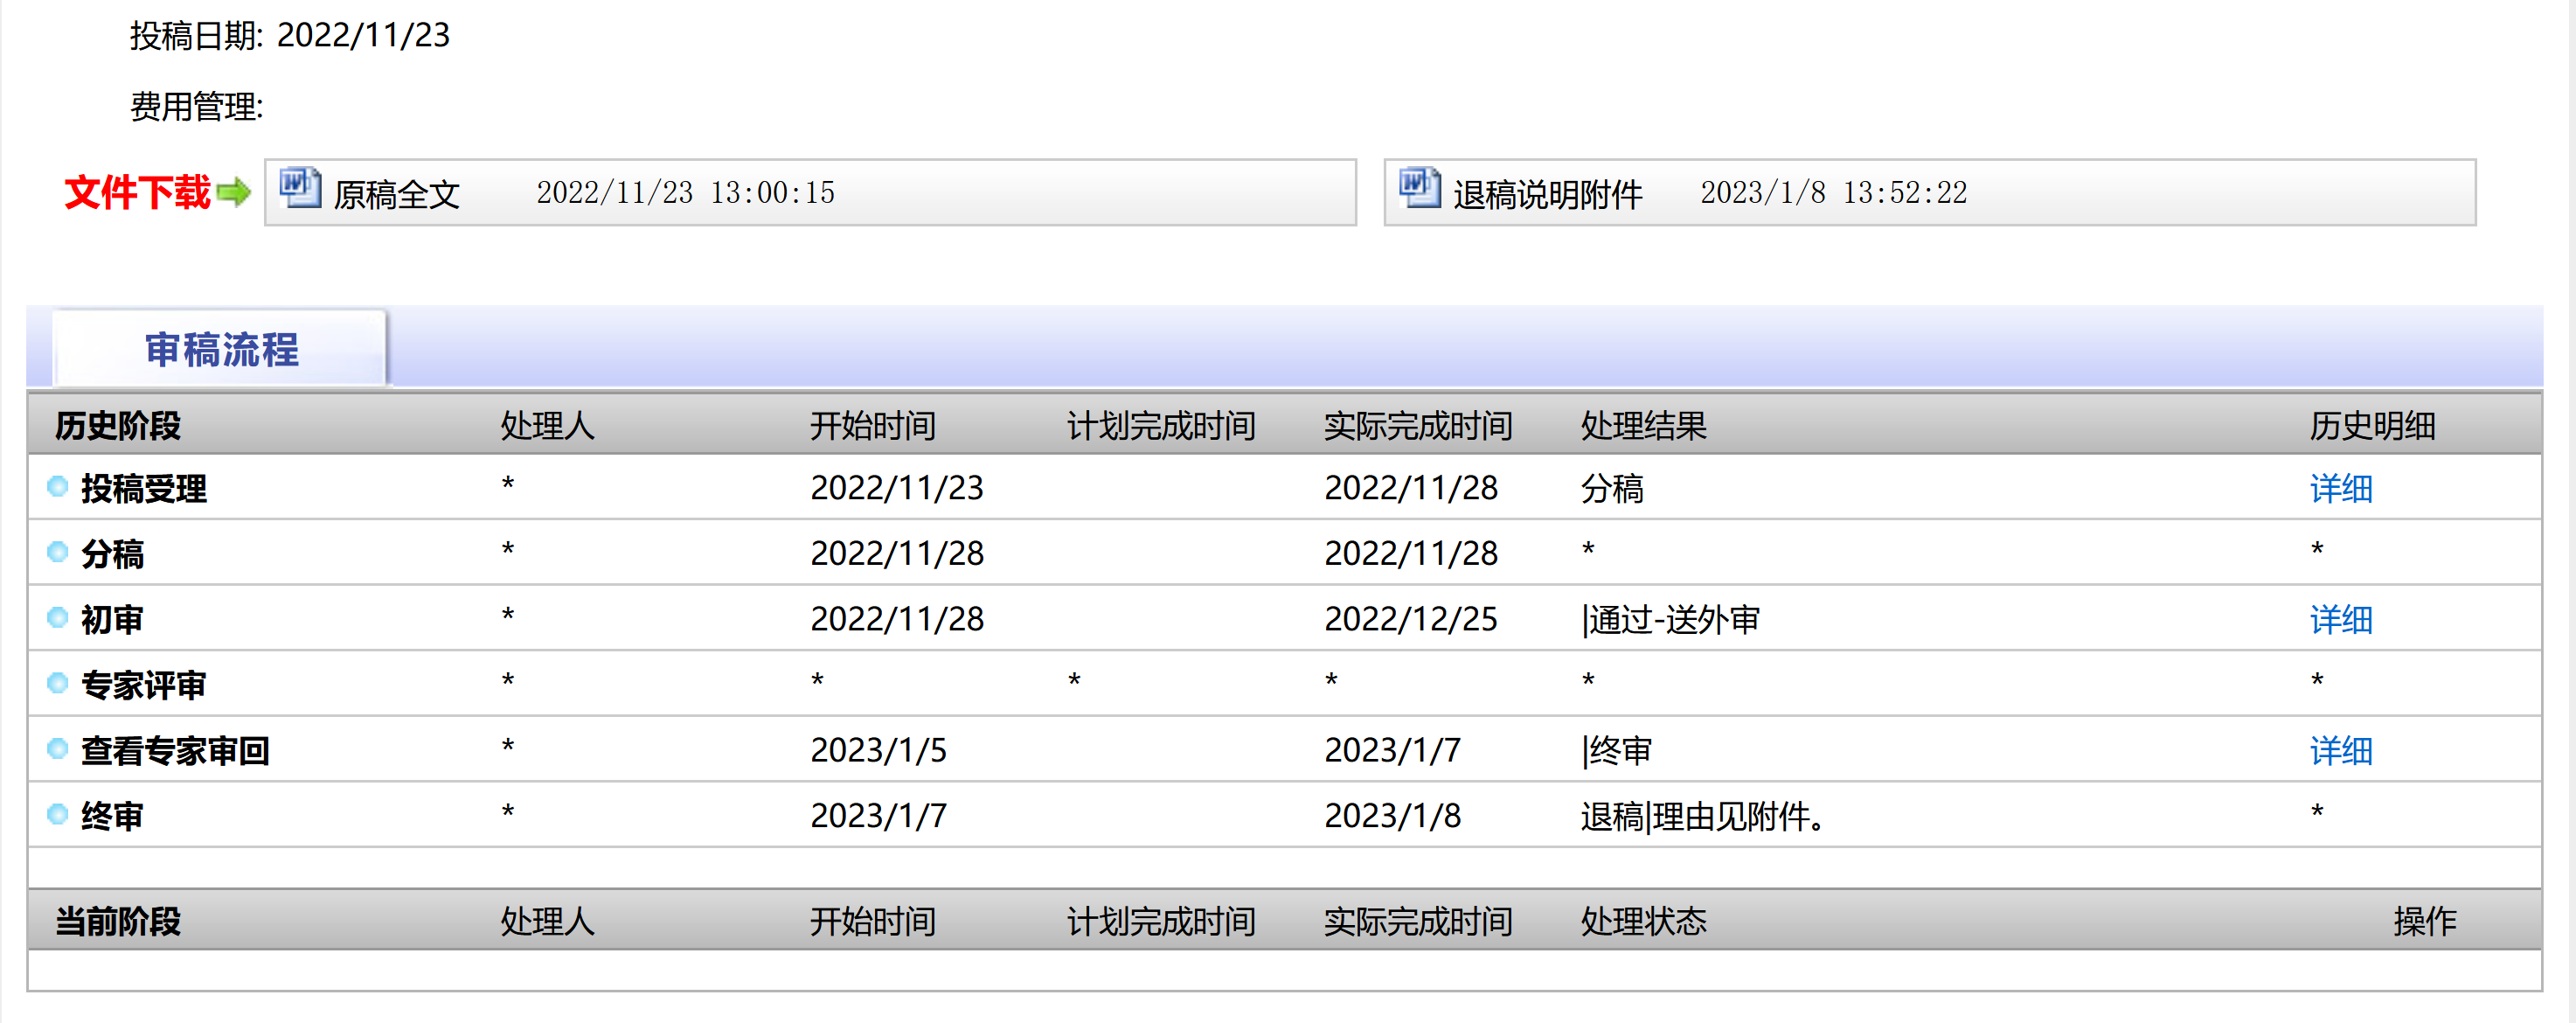This screenshot has width=2576, height=1023.
Task: Click the bullet icon next to 专家评审
Action: point(58,684)
